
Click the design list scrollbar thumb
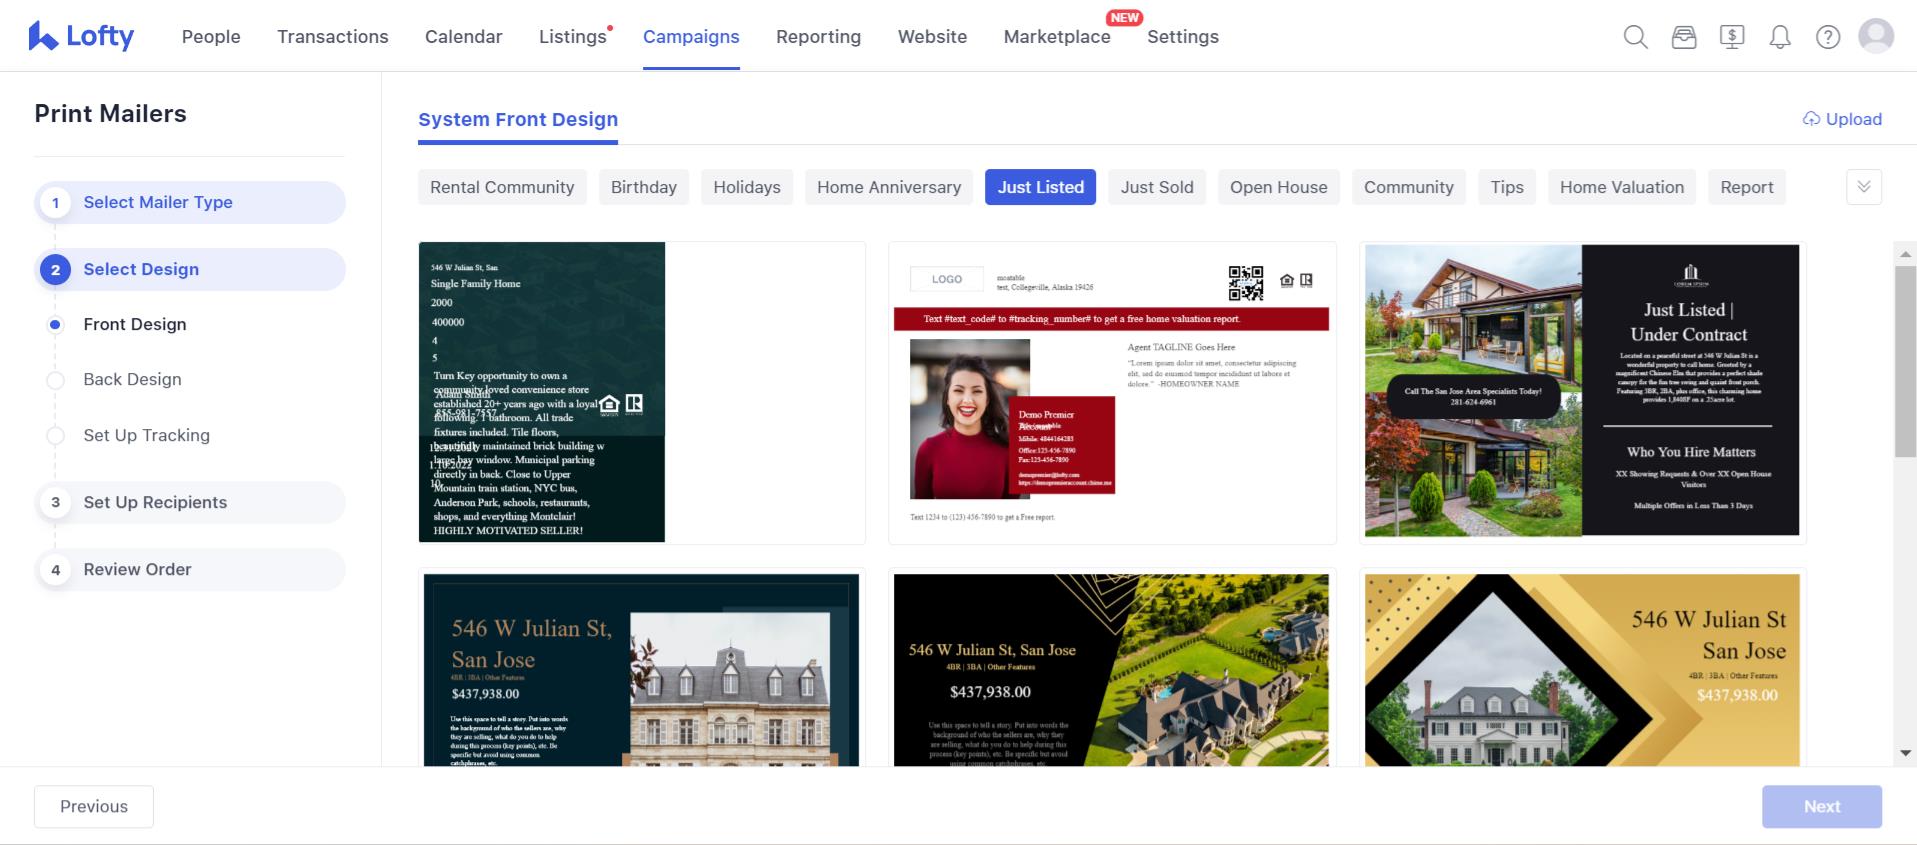pos(1905,361)
